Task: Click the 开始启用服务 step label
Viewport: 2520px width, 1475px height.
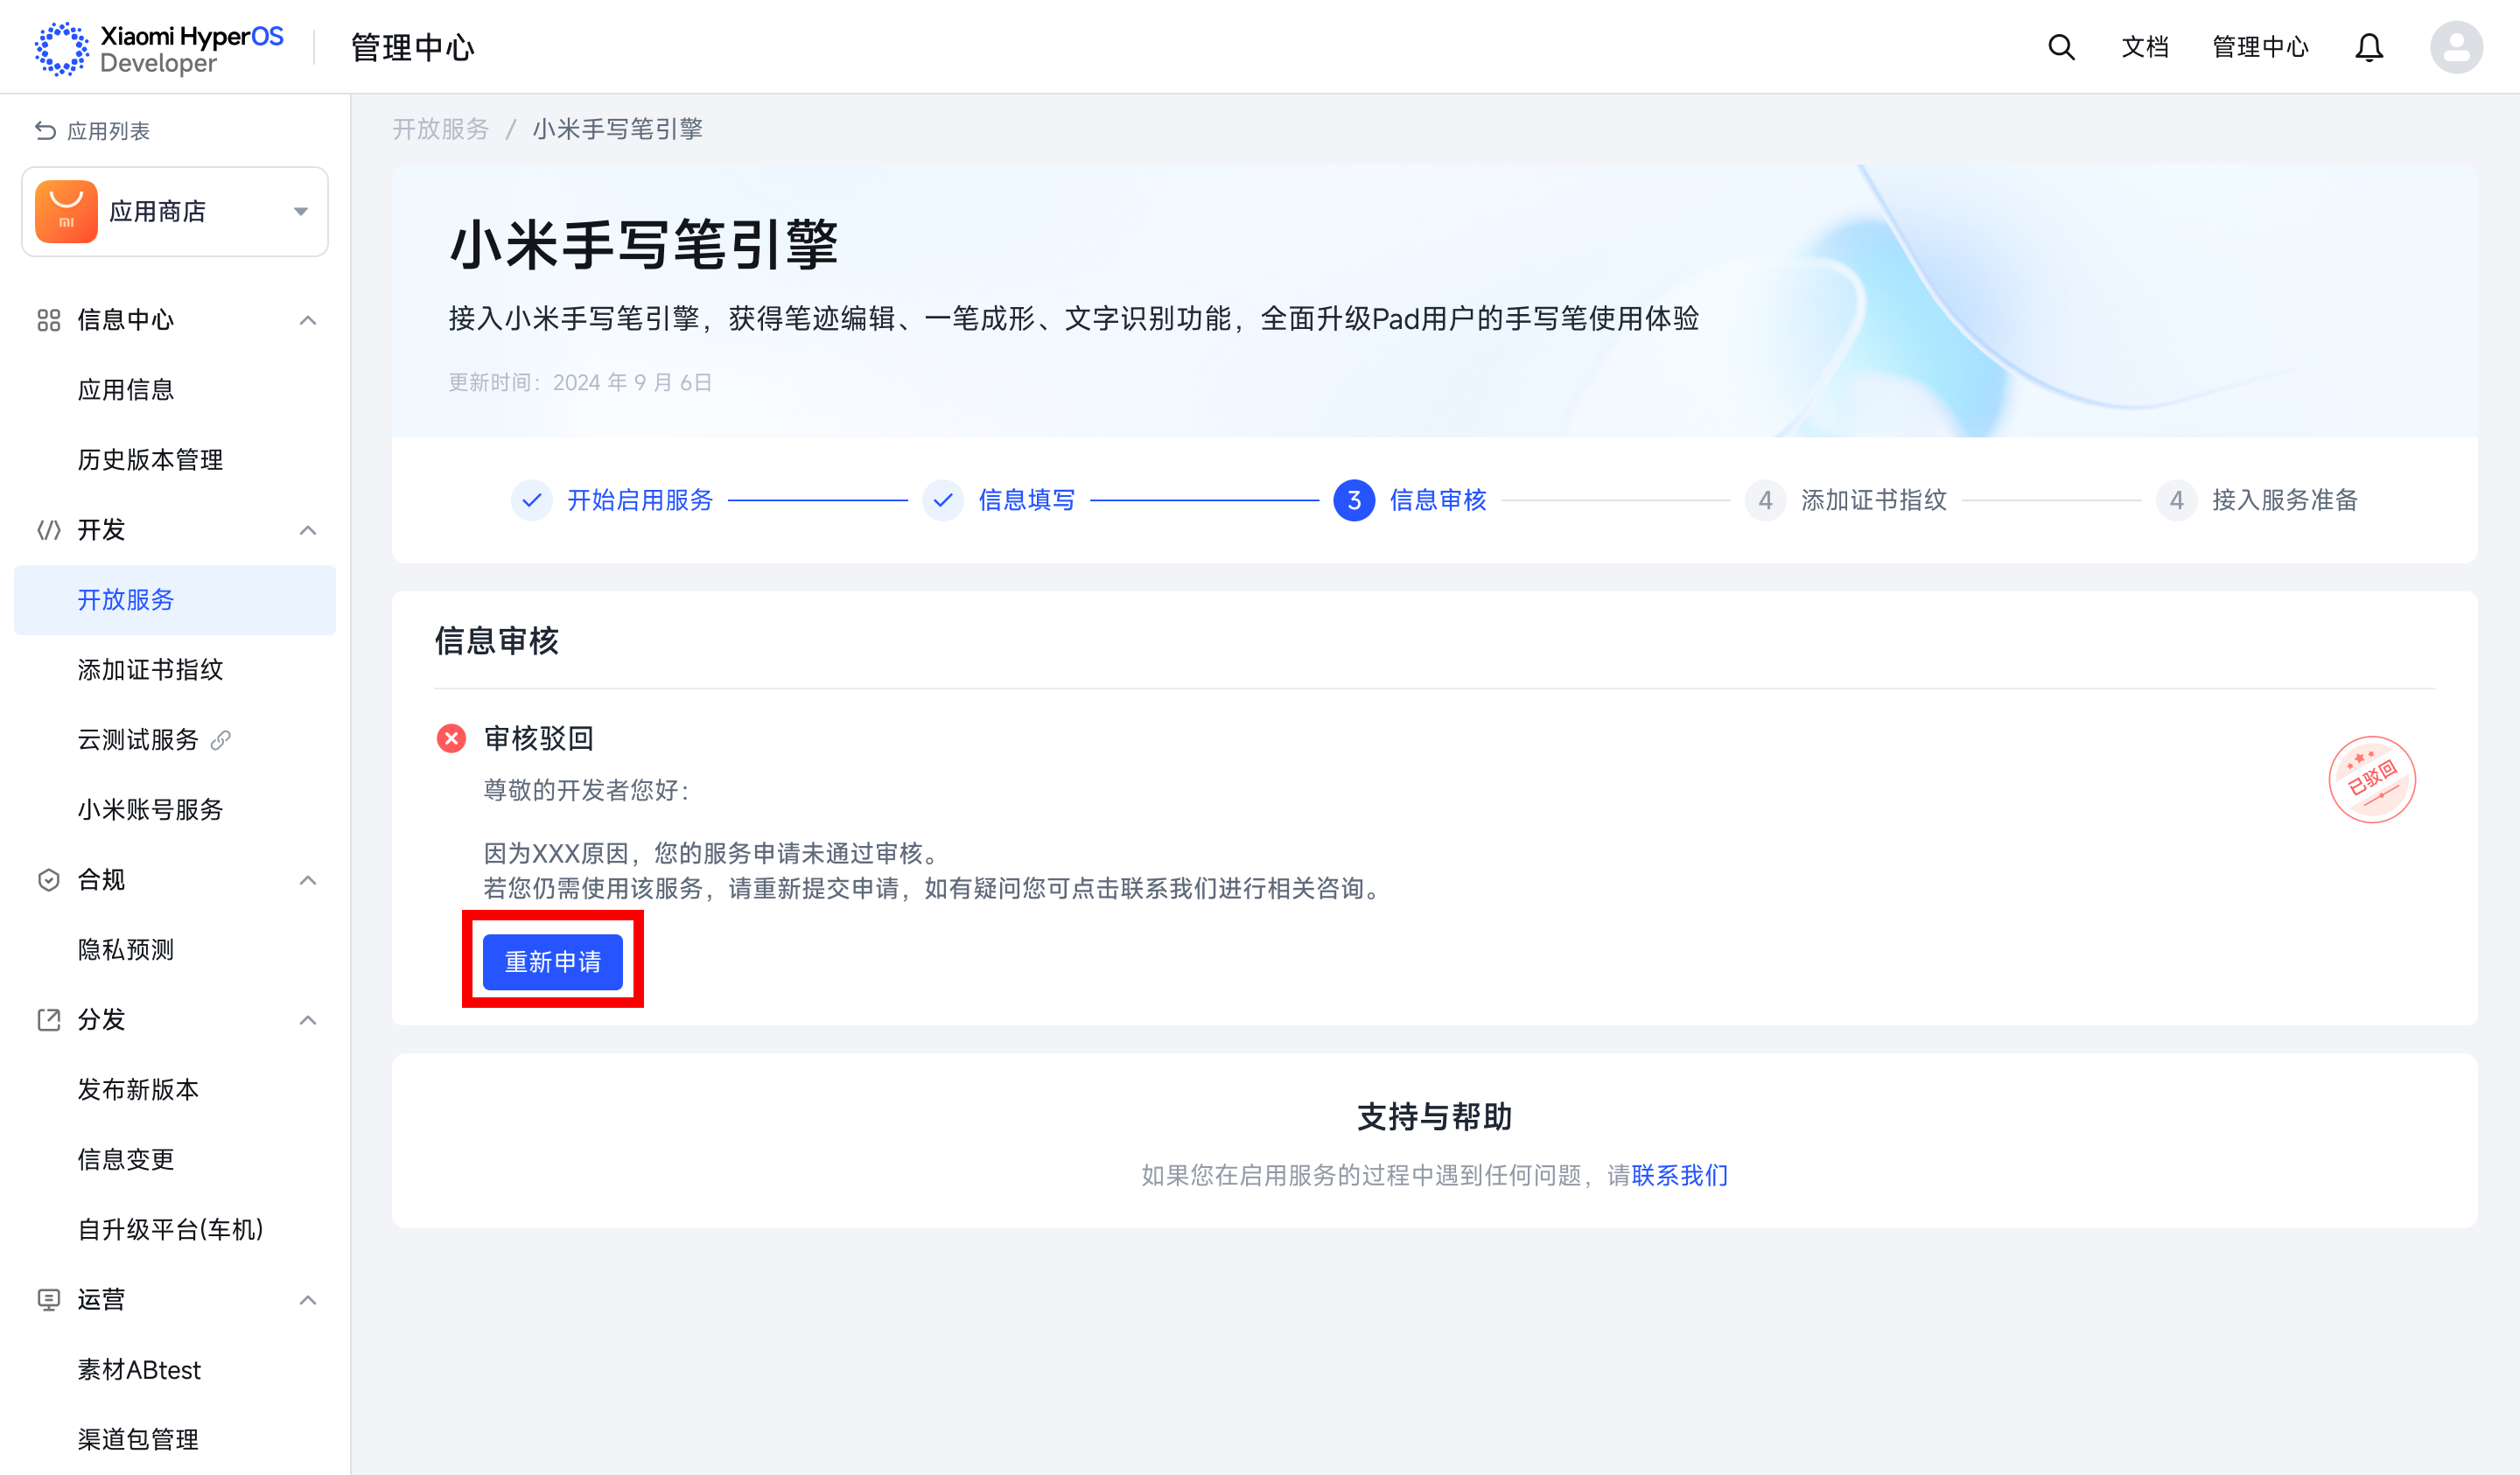Action: point(640,500)
